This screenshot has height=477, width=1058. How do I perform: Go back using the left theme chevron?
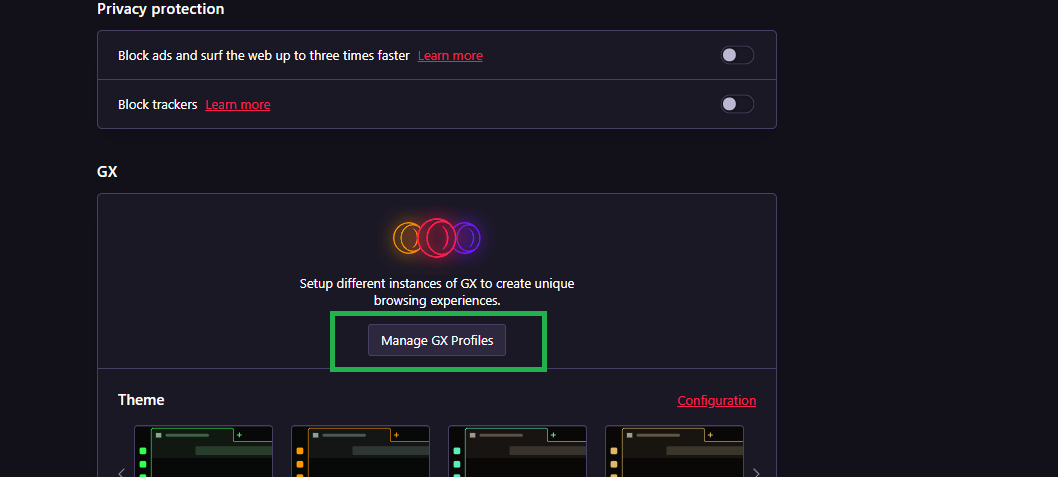(122, 472)
